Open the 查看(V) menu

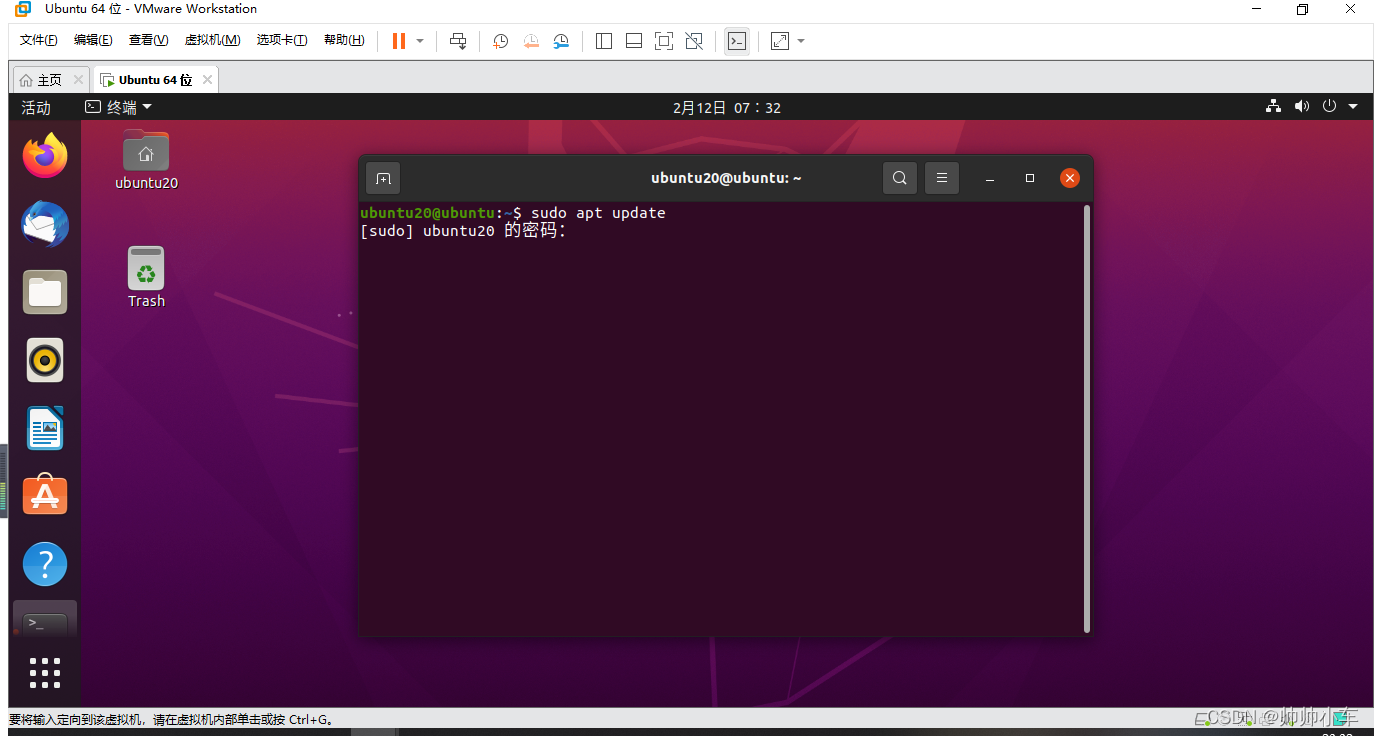pyautogui.click(x=148, y=40)
